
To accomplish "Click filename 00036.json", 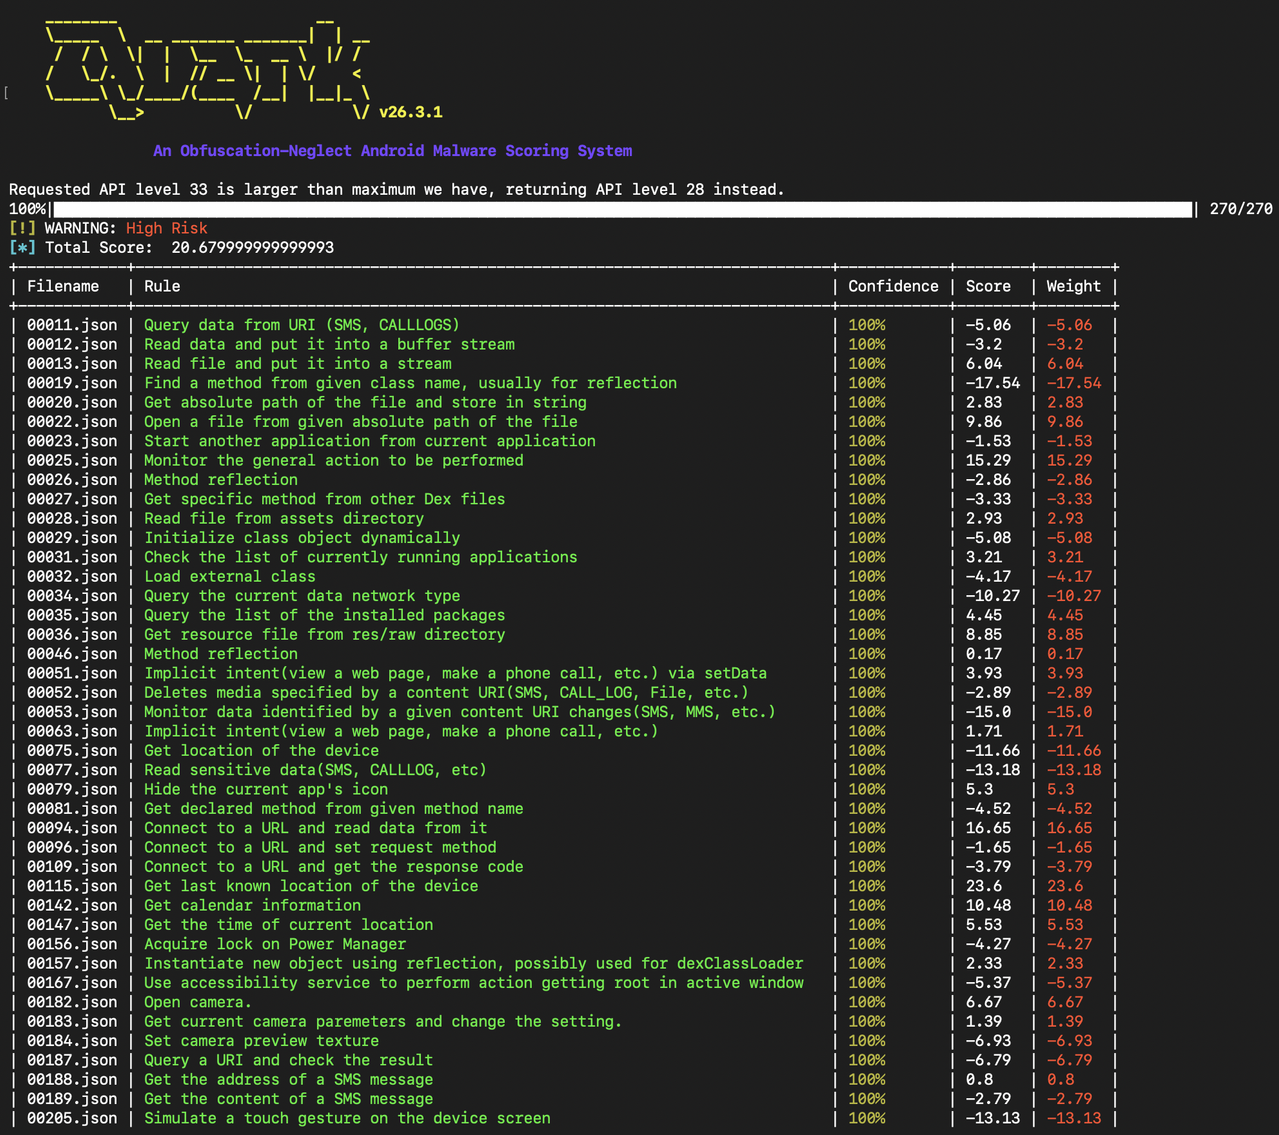I will point(72,634).
